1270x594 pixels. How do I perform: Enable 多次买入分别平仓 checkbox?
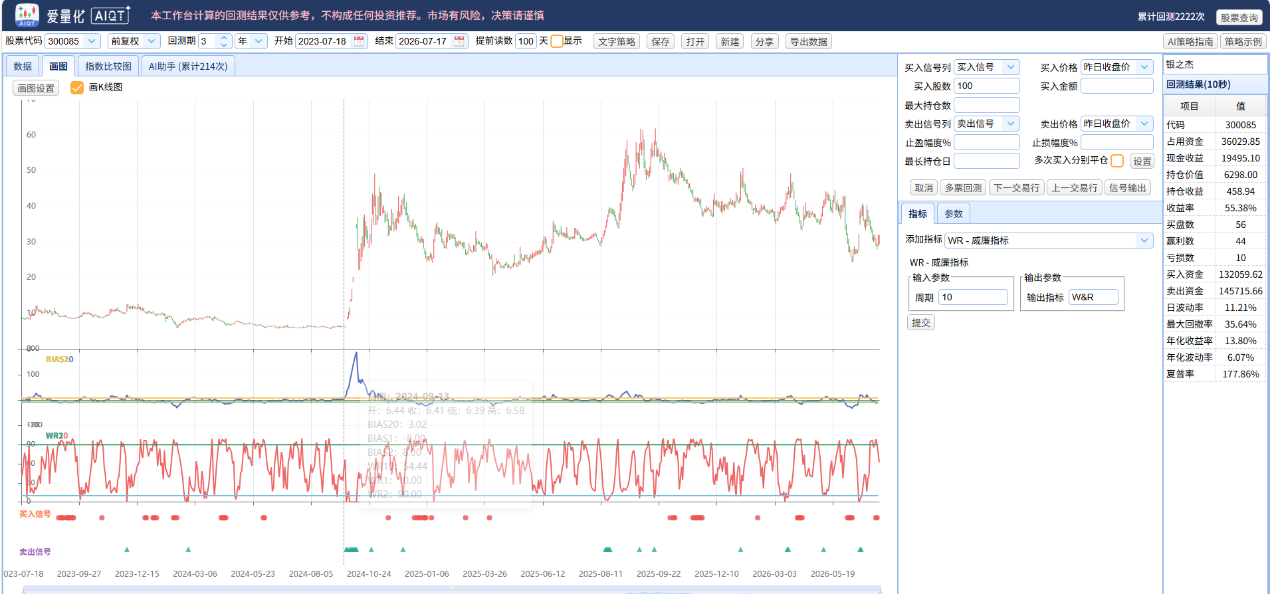[1117, 160]
